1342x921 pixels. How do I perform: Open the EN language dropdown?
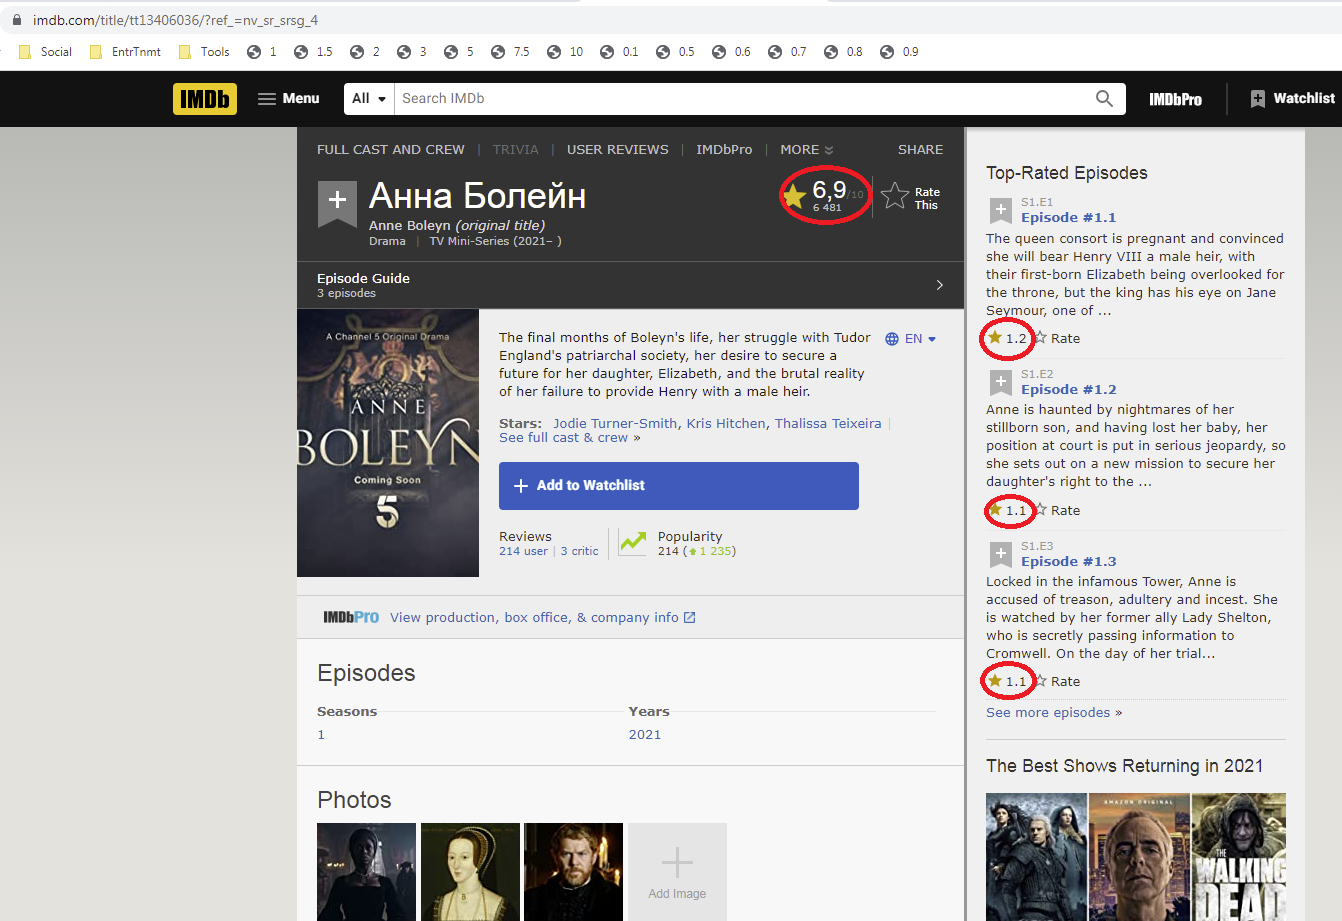coord(920,339)
